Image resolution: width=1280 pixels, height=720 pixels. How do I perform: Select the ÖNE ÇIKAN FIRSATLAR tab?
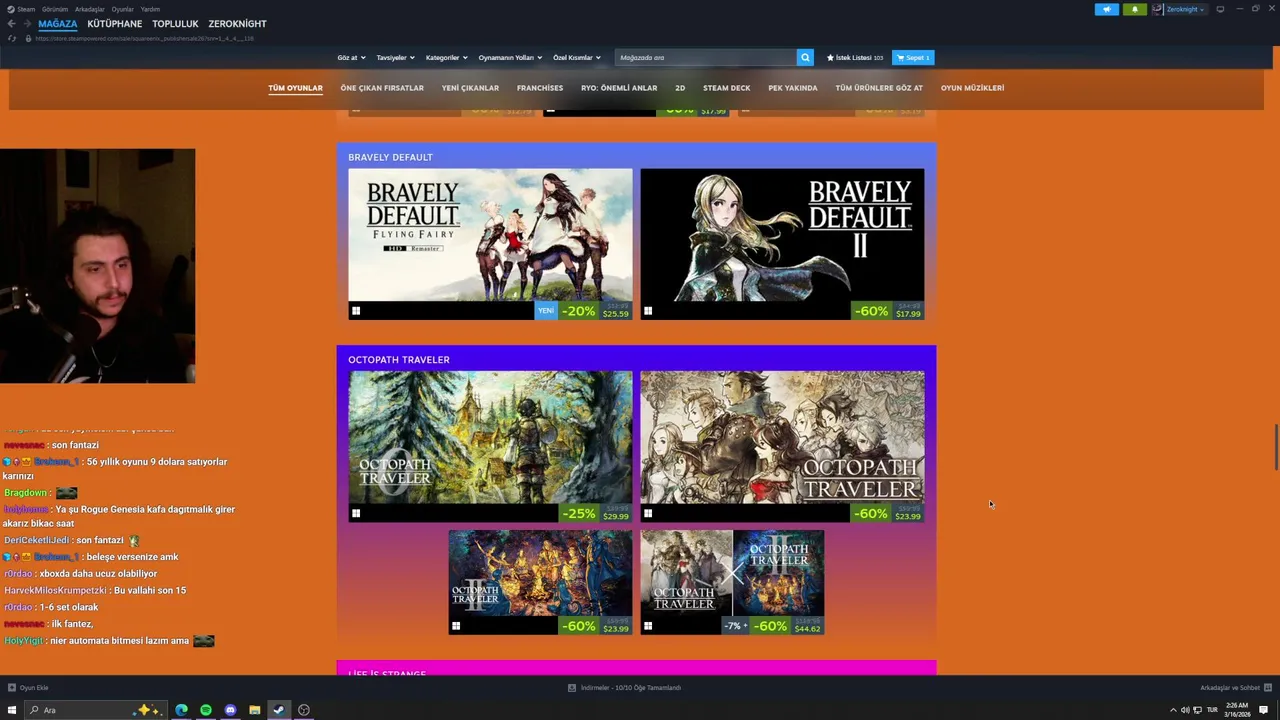coord(382,88)
